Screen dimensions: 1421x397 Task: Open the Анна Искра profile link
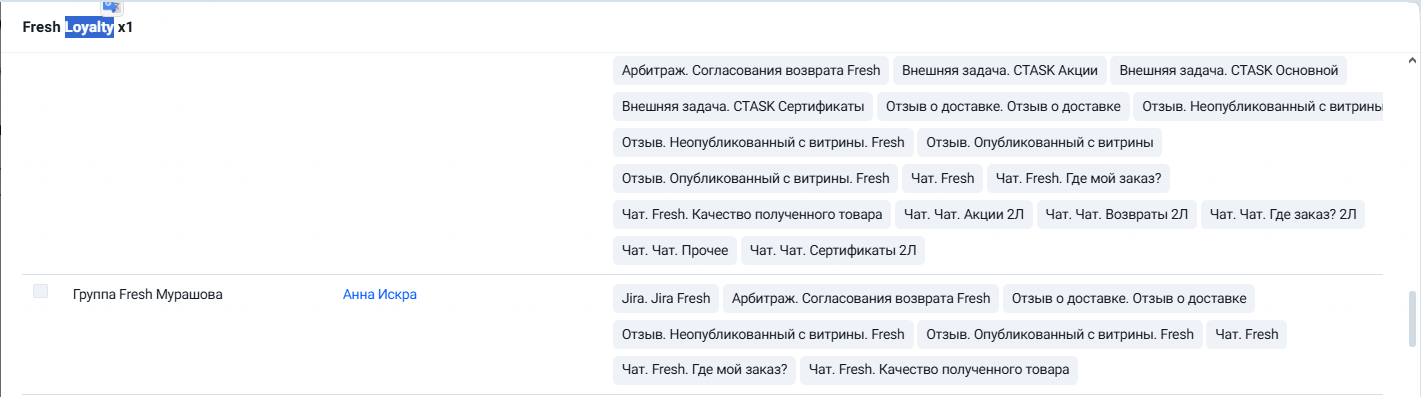(x=379, y=294)
